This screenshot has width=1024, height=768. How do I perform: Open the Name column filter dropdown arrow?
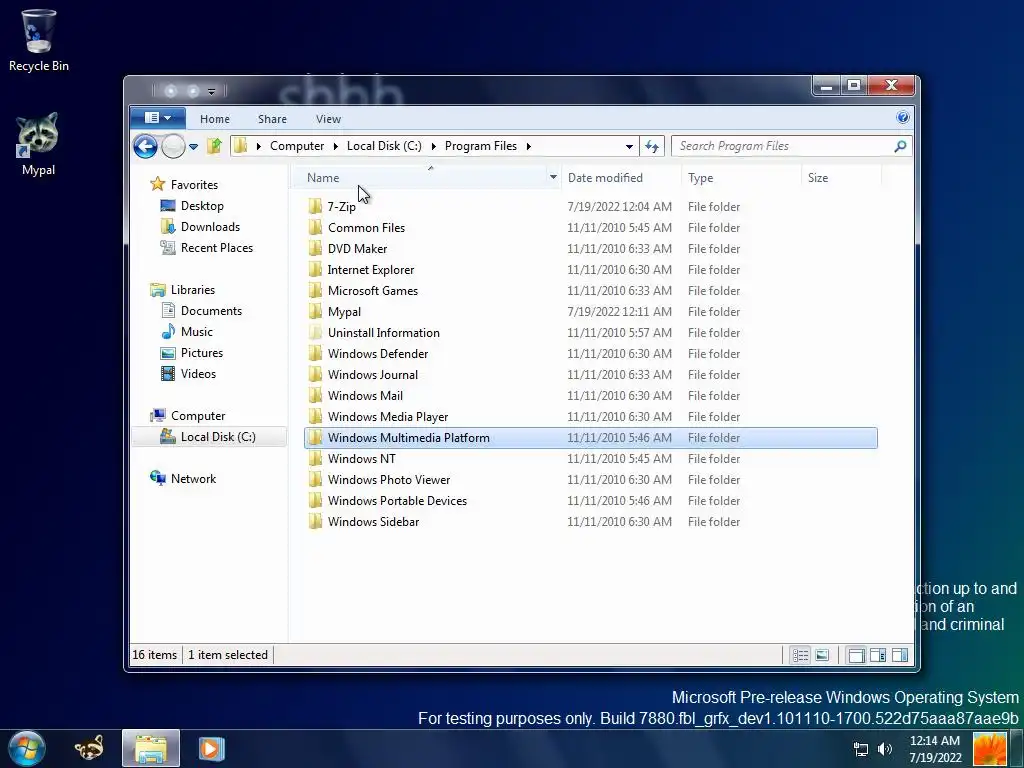553,178
